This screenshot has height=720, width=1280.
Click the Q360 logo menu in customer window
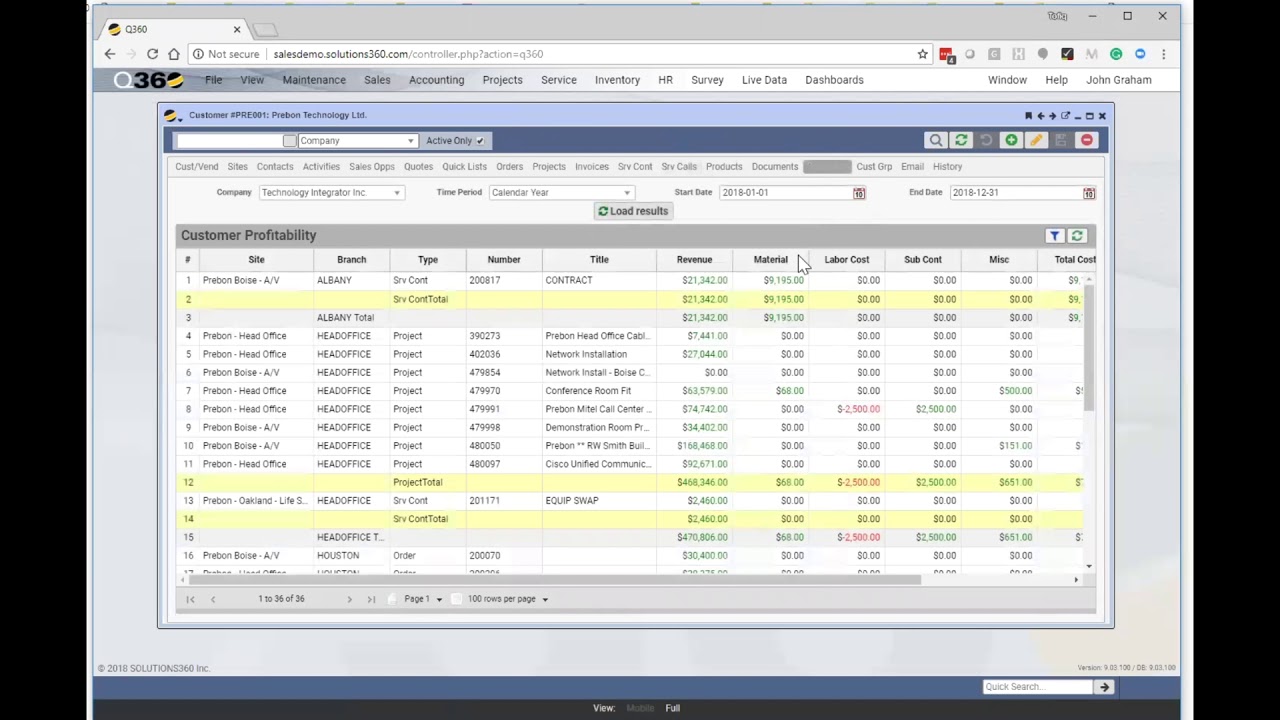click(171, 115)
